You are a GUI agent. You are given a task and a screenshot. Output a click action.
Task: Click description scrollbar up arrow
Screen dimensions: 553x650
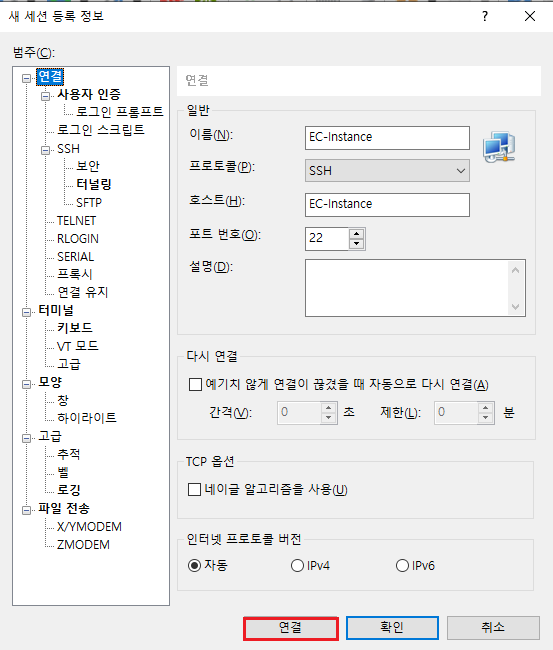click(515, 270)
